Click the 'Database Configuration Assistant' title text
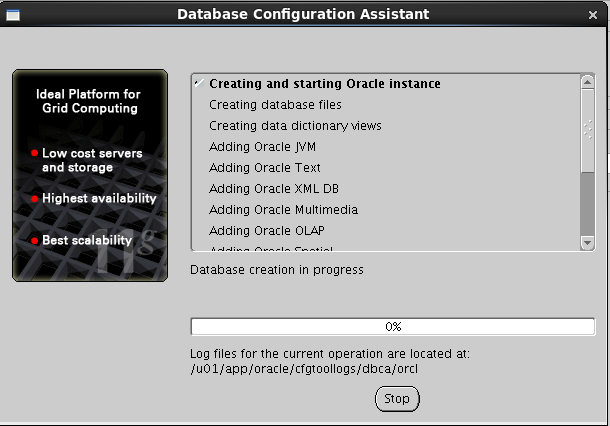 point(303,14)
